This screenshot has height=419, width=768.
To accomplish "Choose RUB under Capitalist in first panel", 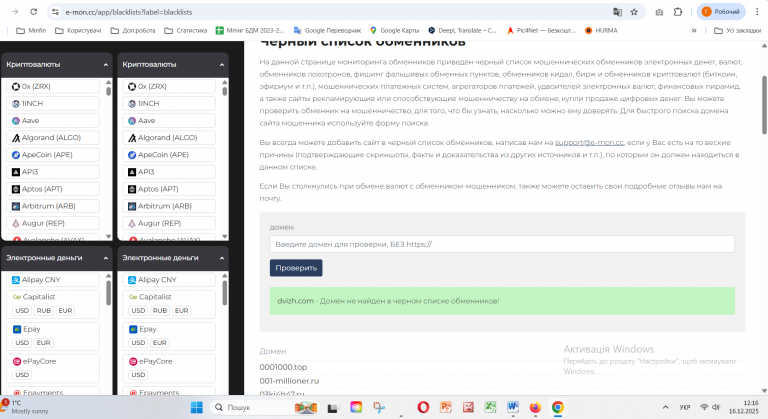I will coord(44,311).
